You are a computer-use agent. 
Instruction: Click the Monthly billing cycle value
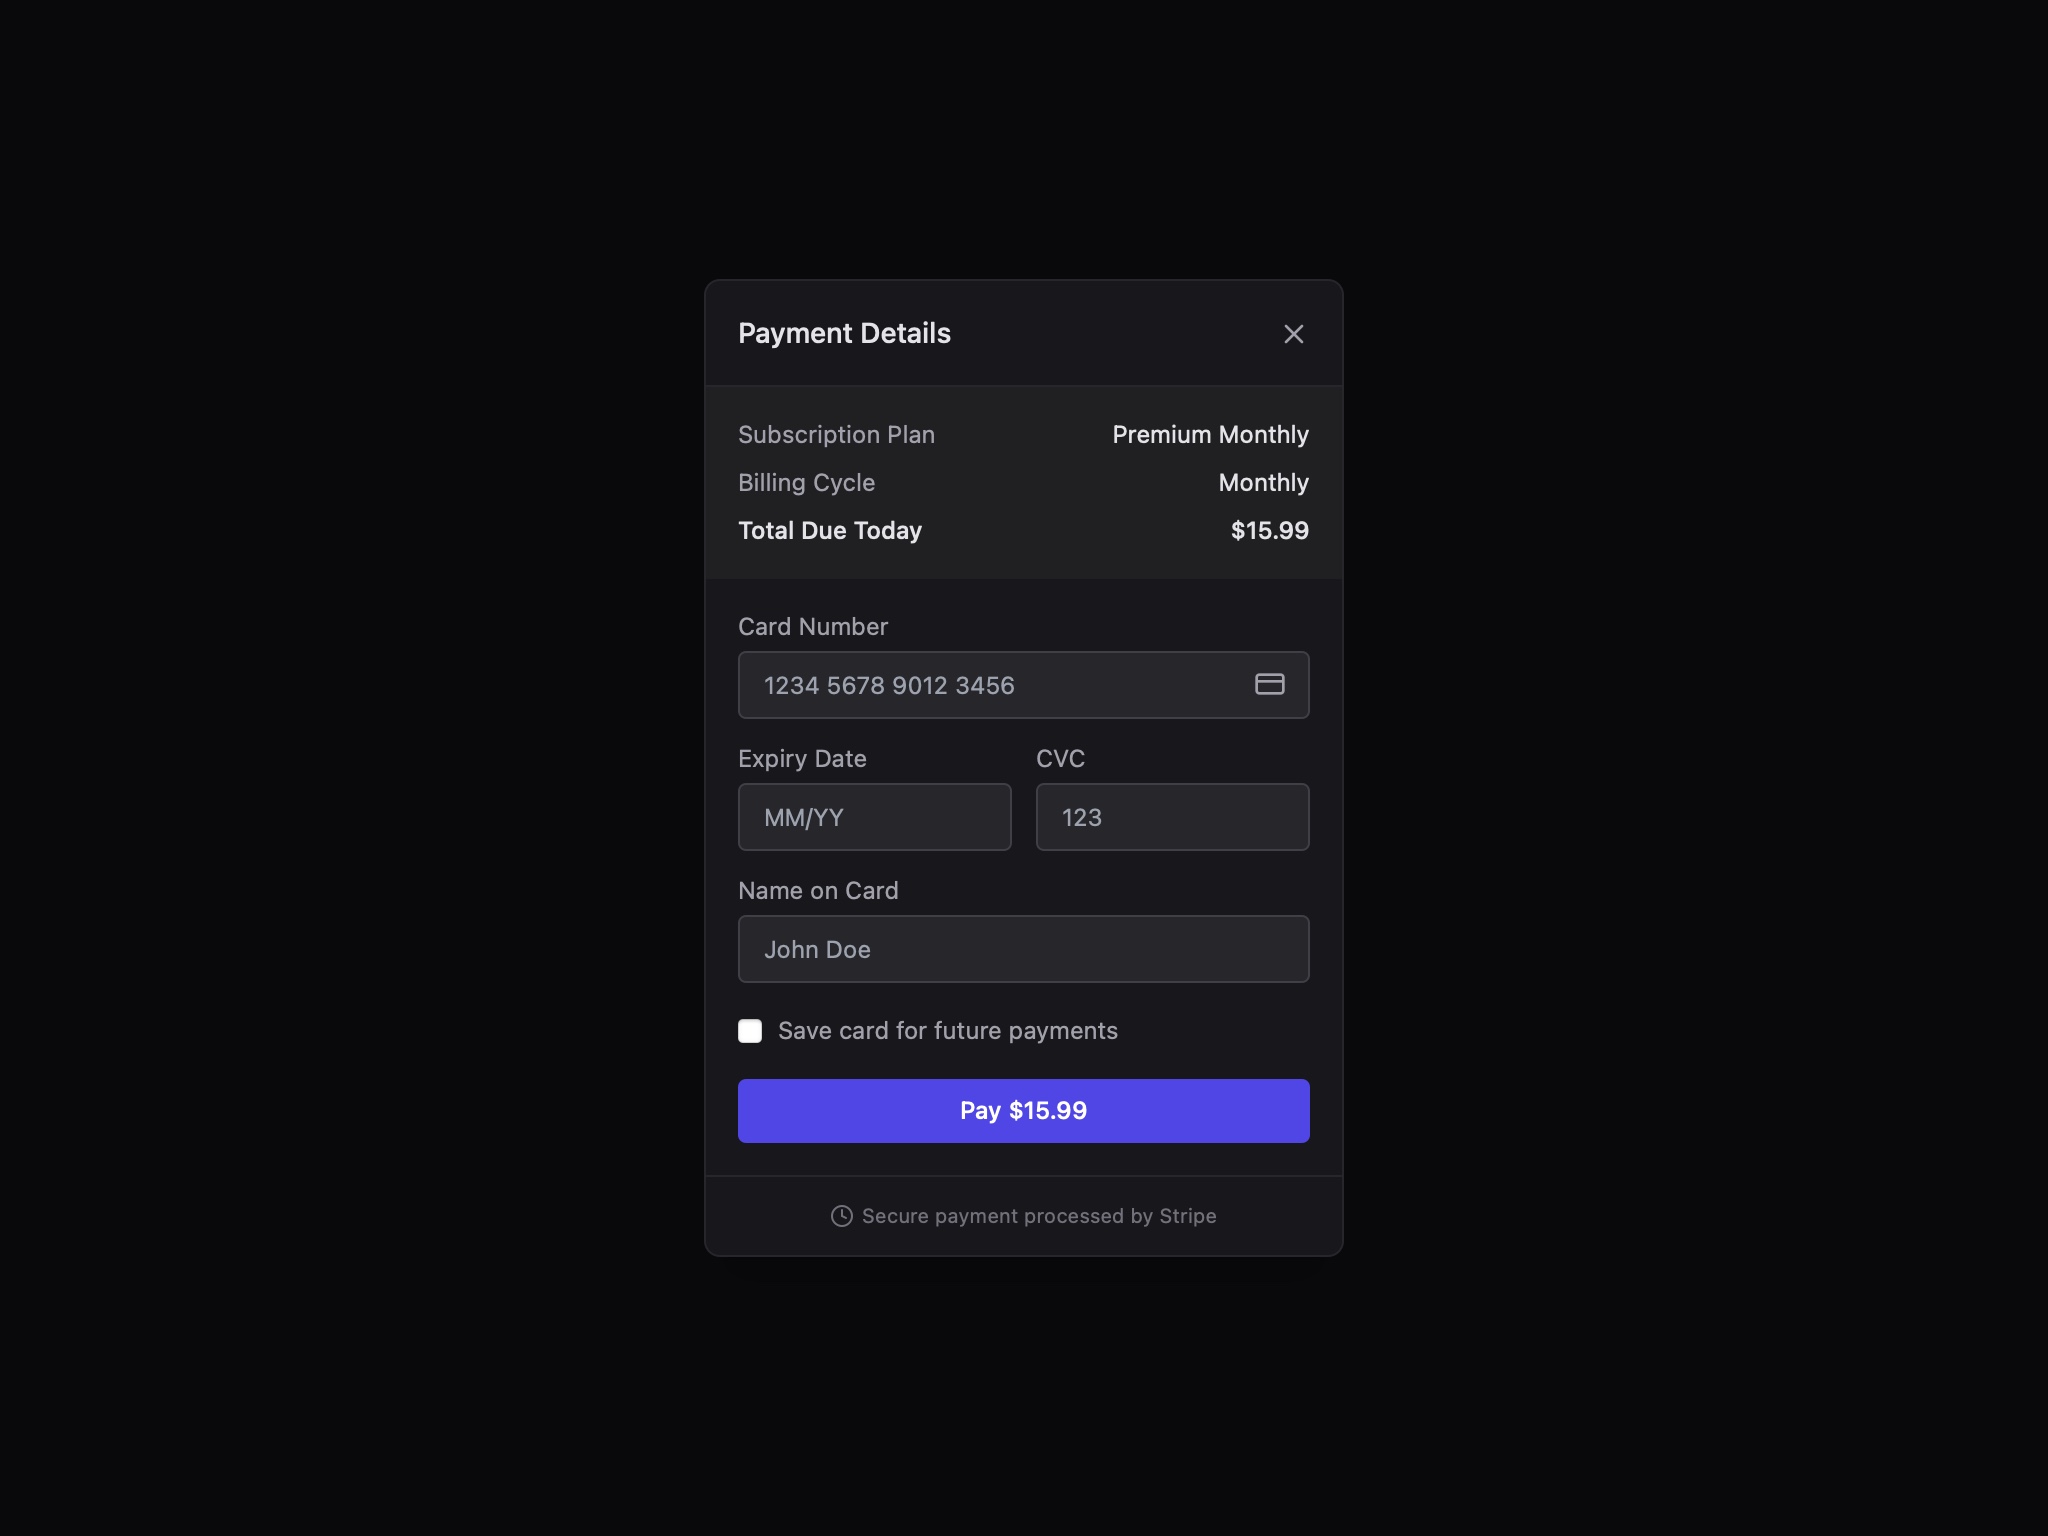1263,482
